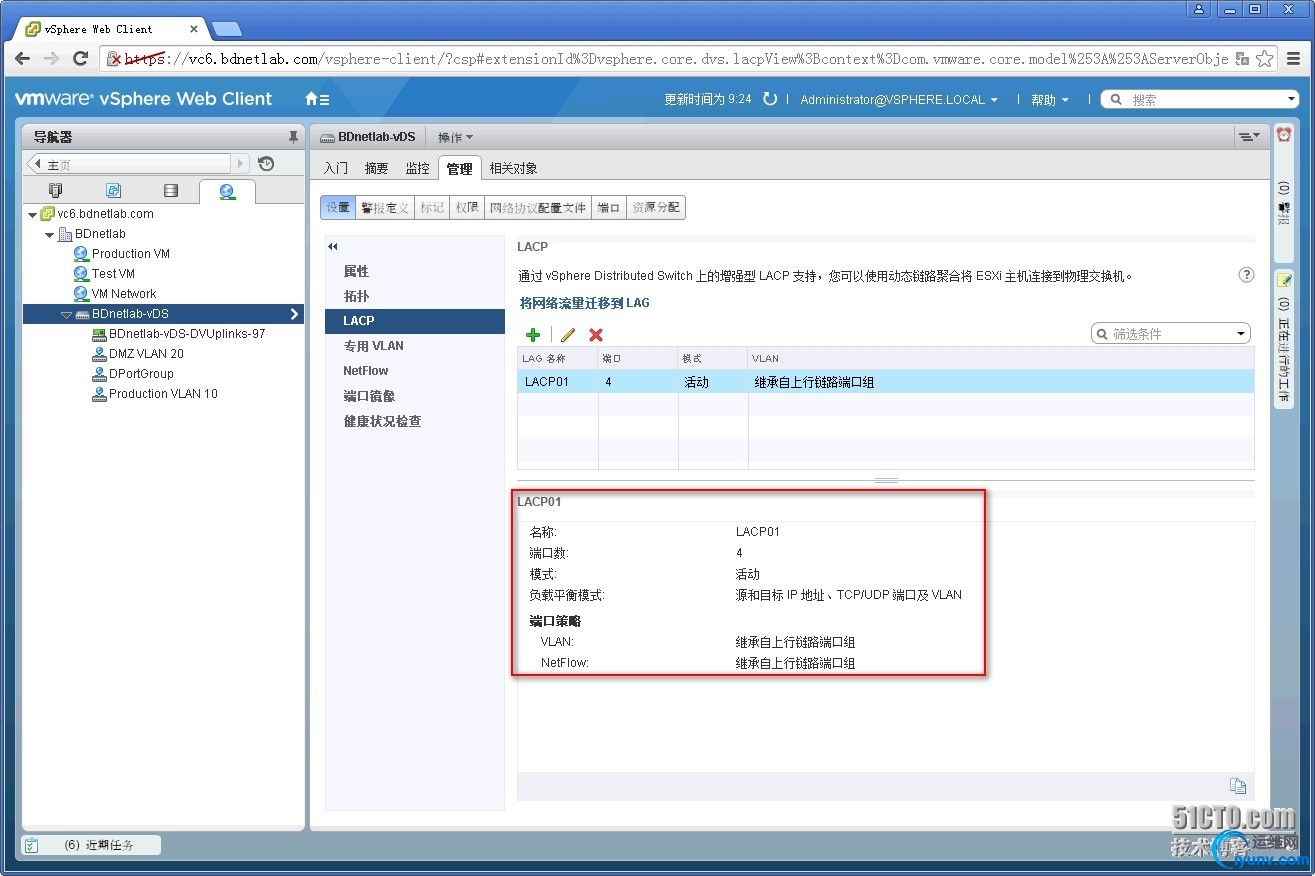Screen dimensions: 1315x876
Task: Open 筛选条件 filter dropdown arrow
Action: pyautogui.click(x=1241, y=334)
